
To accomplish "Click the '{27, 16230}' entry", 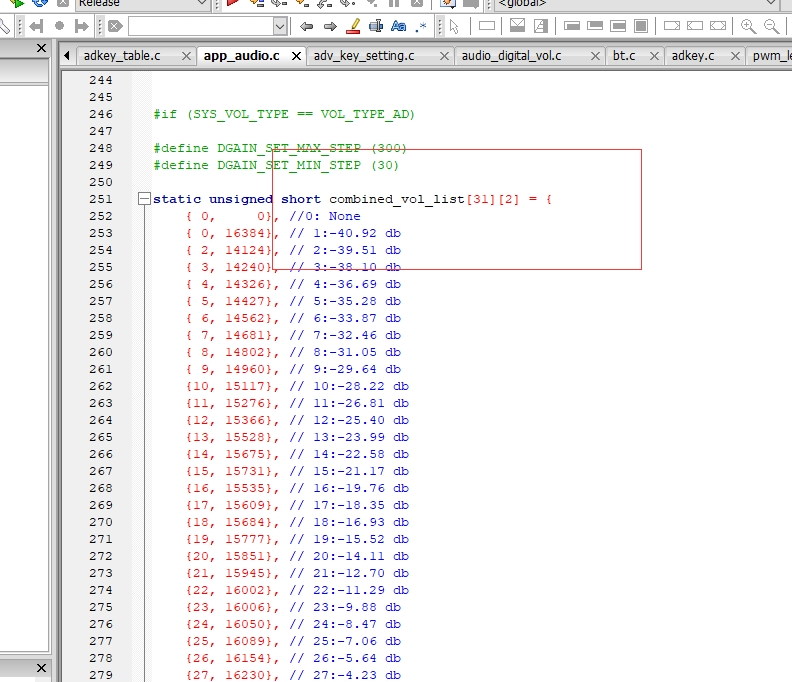I will [230, 675].
